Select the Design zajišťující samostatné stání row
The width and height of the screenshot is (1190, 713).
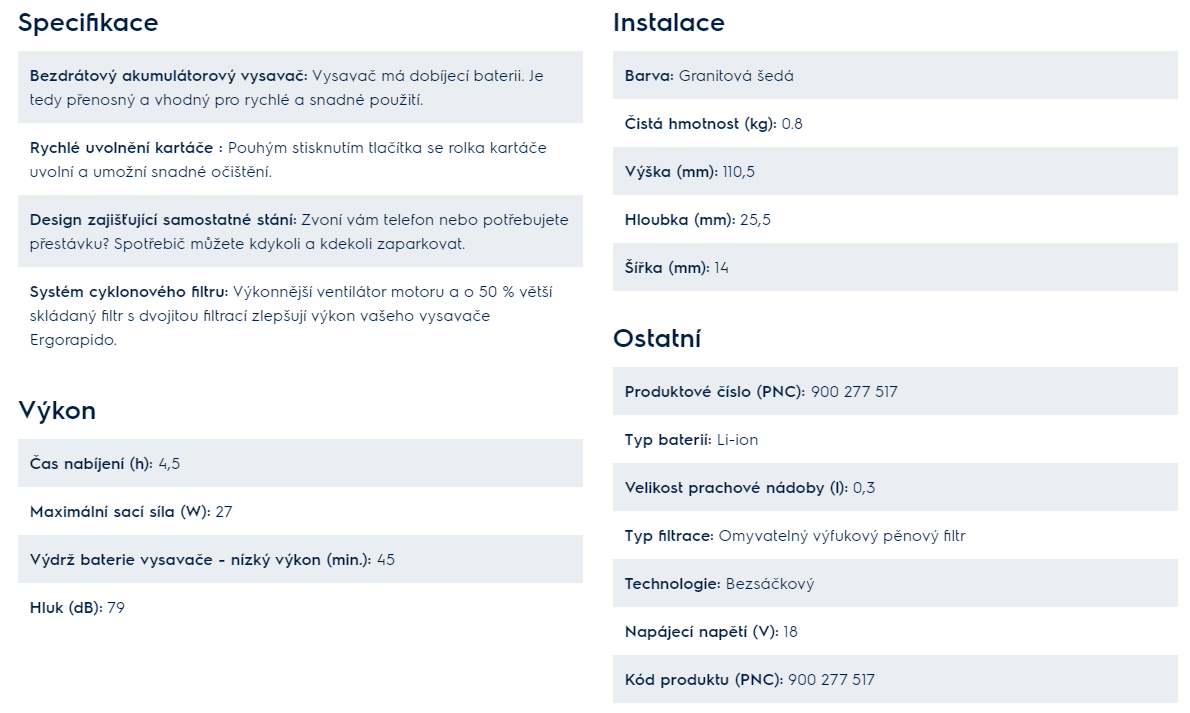[x=301, y=231]
